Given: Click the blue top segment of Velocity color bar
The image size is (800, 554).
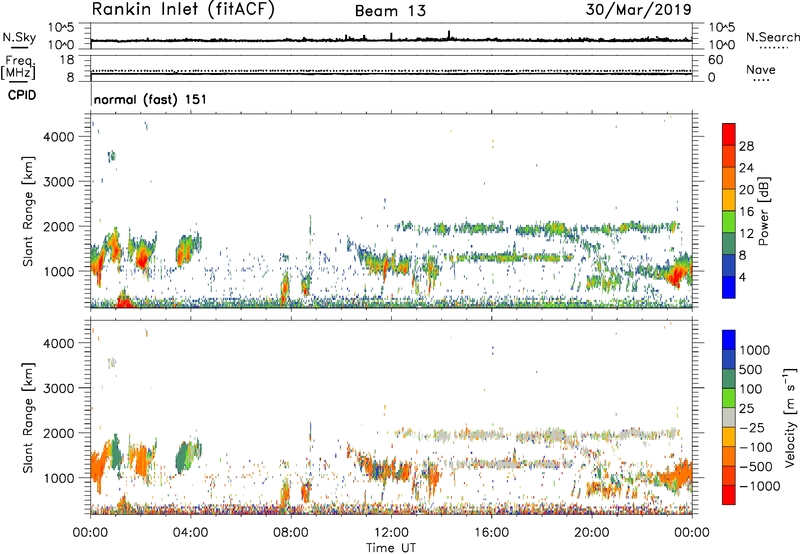Looking at the screenshot, I should 729,340.
